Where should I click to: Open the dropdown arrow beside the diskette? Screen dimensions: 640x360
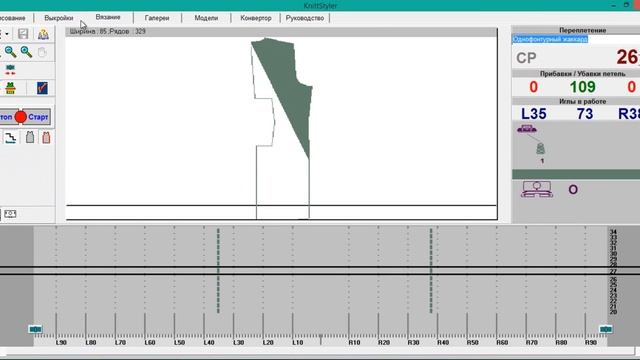click(7, 34)
